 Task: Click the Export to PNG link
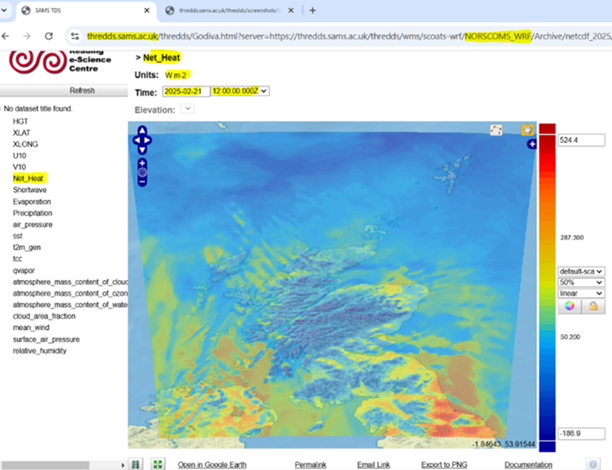449,465
